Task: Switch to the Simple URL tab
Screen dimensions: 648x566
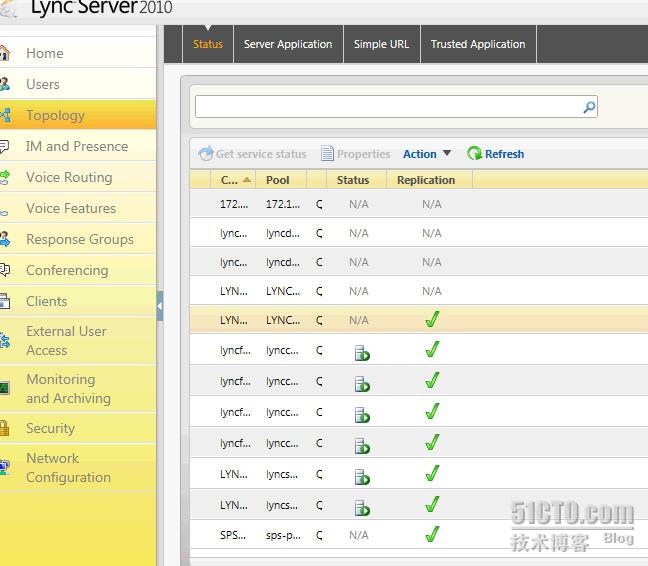Action: click(381, 44)
